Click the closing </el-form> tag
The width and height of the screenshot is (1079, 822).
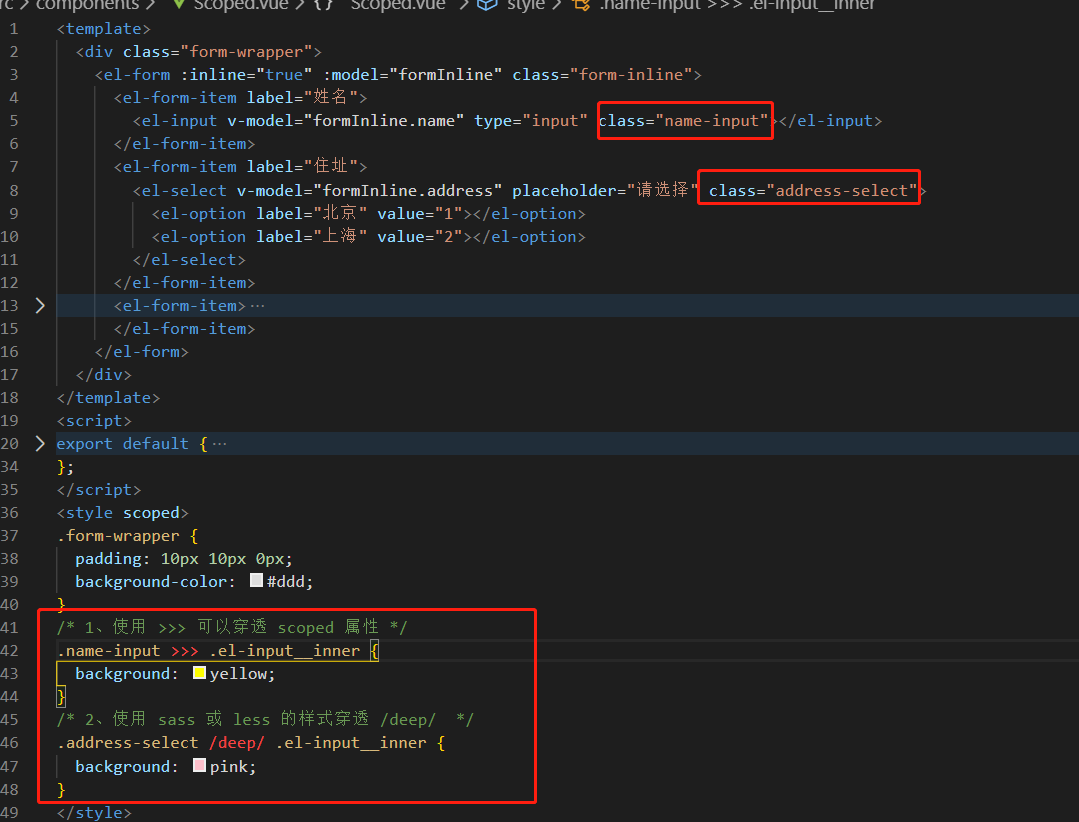tap(142, 352)
